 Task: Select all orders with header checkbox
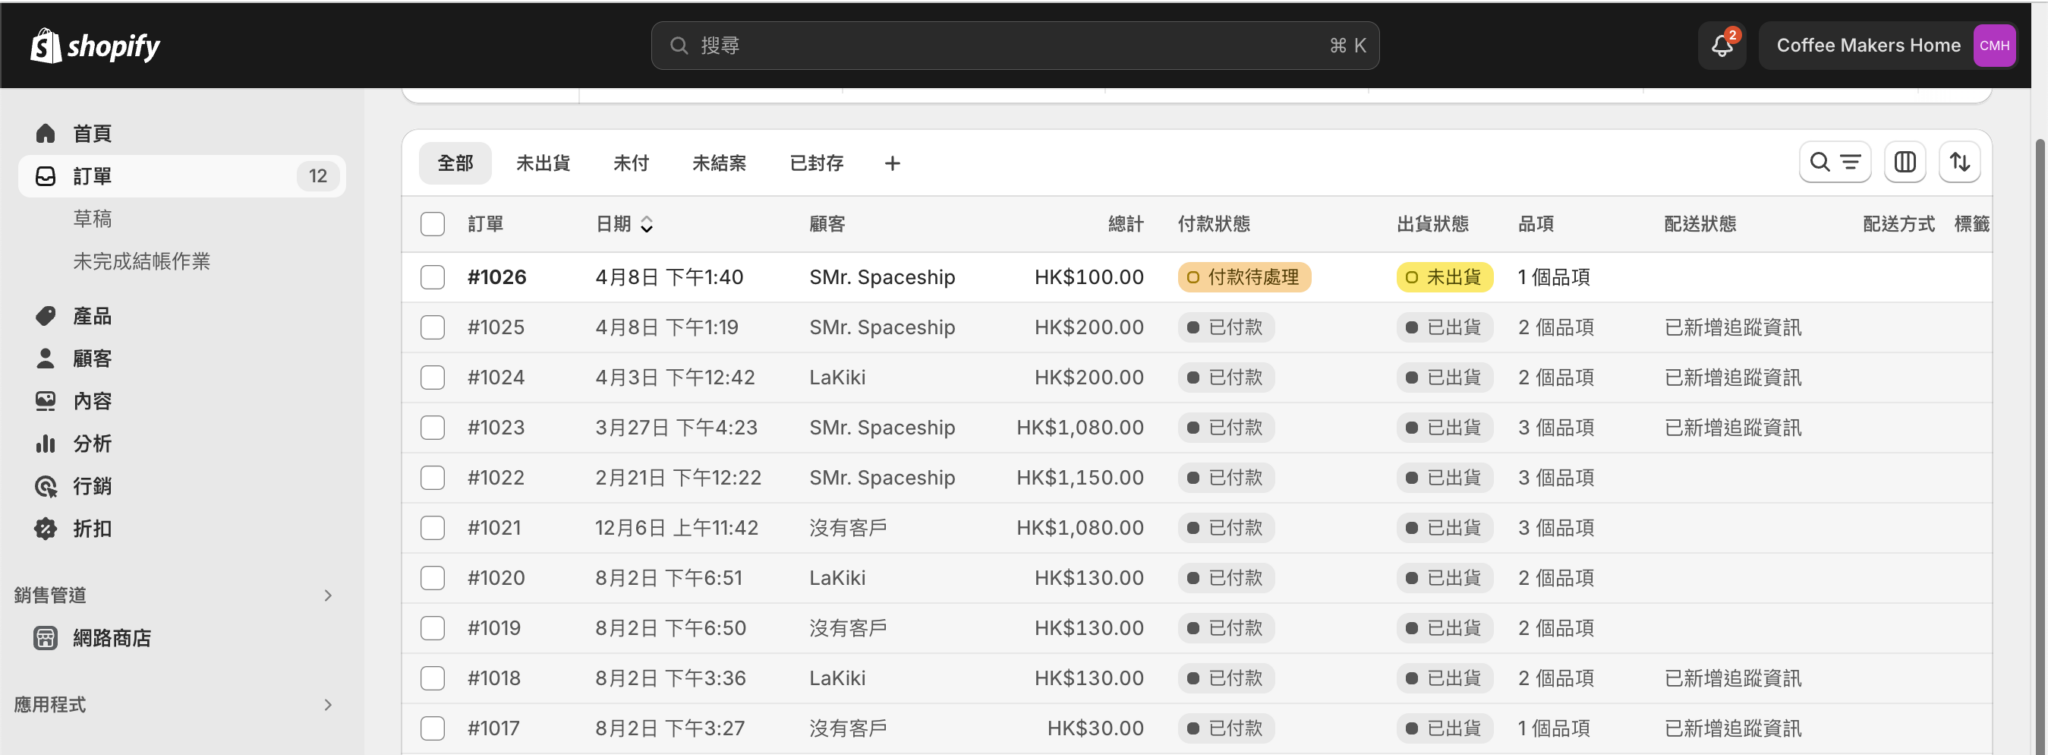(x=432, y=224)
